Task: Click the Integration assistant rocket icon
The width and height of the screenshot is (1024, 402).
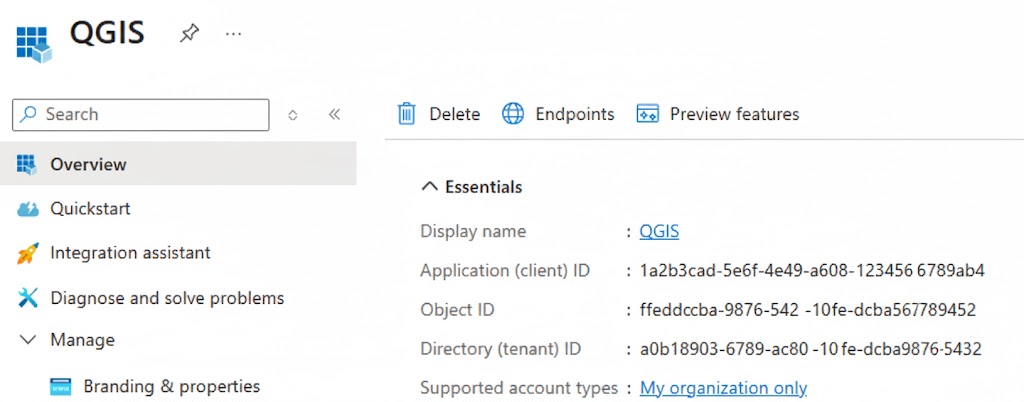Action: click(27, 253)
